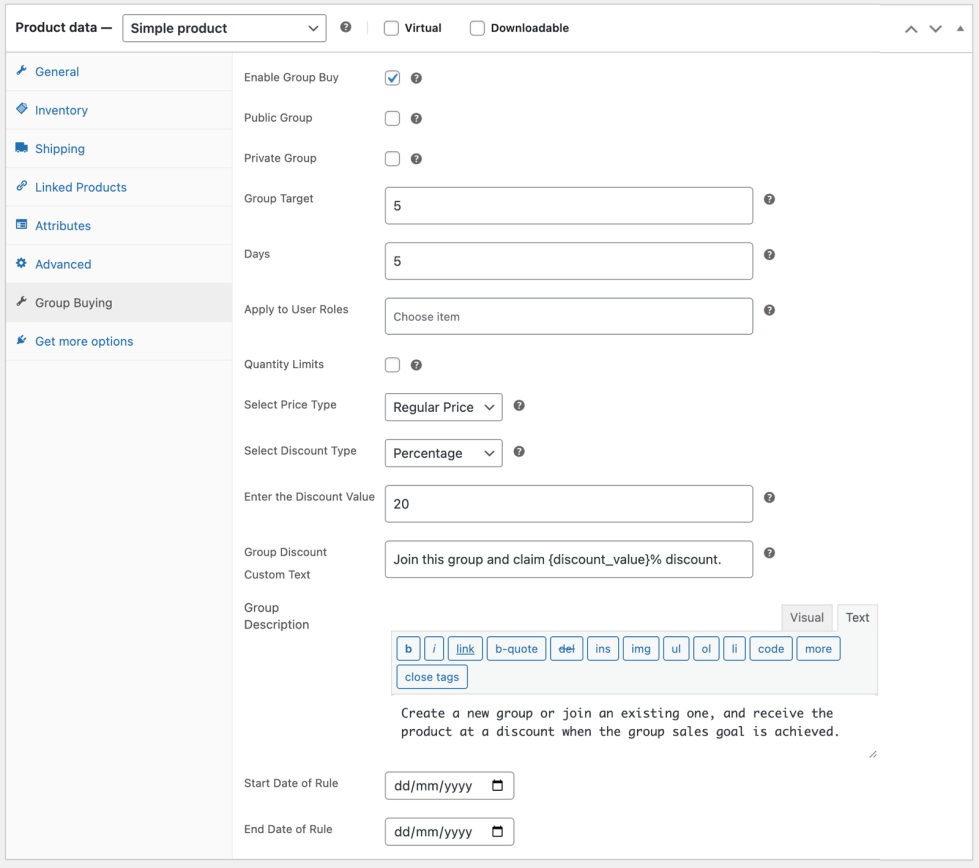979x868 pixels.
Task: Tick the Quantity Limits checkbox
Action: (x=392, y=365)
